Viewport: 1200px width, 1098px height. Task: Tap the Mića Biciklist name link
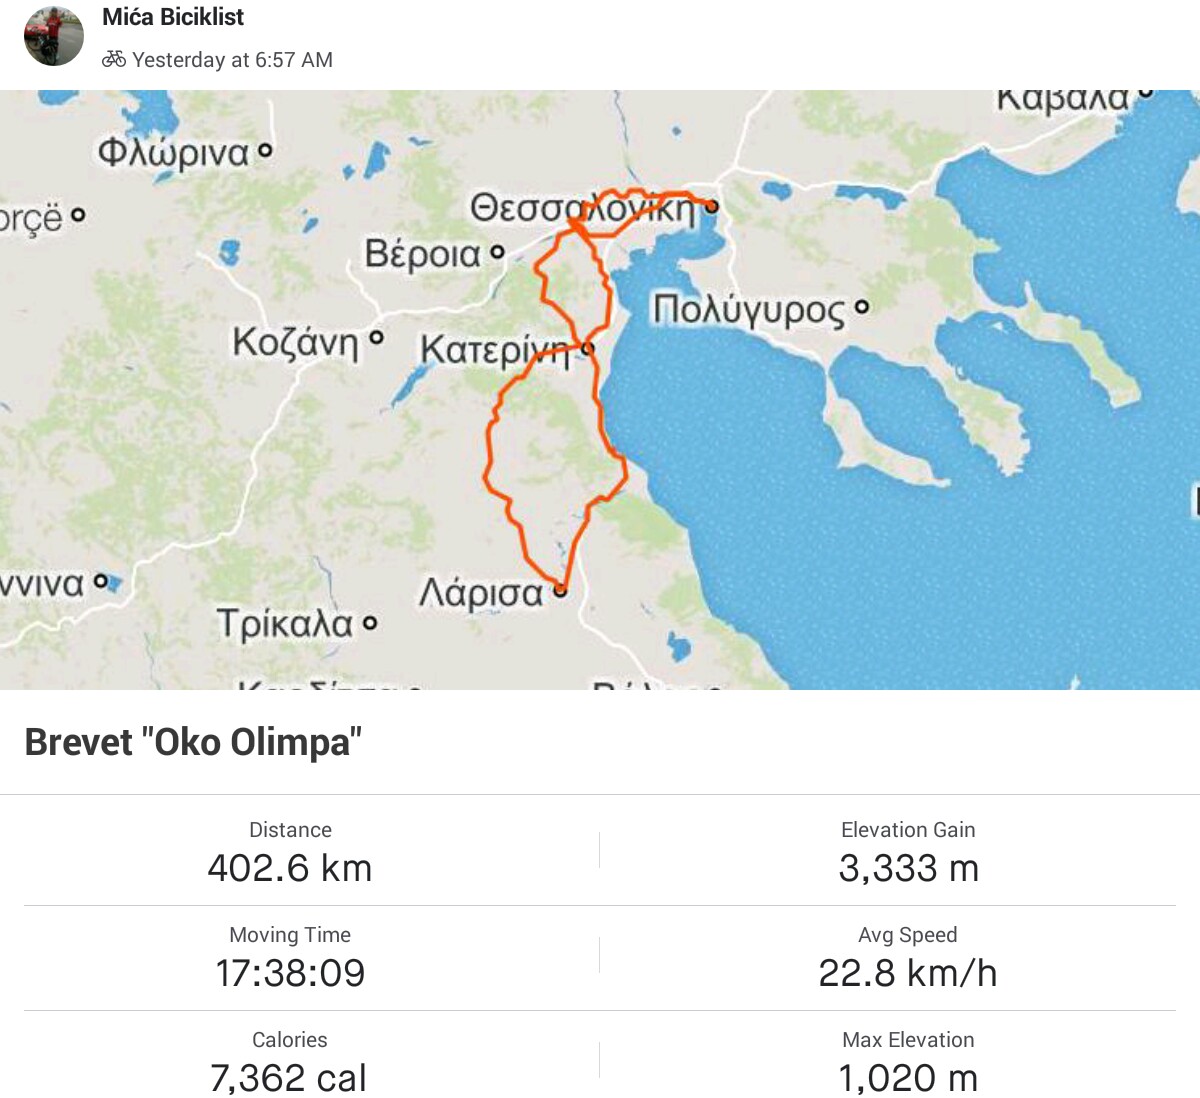pyautogui.click(x=173, y=17)
